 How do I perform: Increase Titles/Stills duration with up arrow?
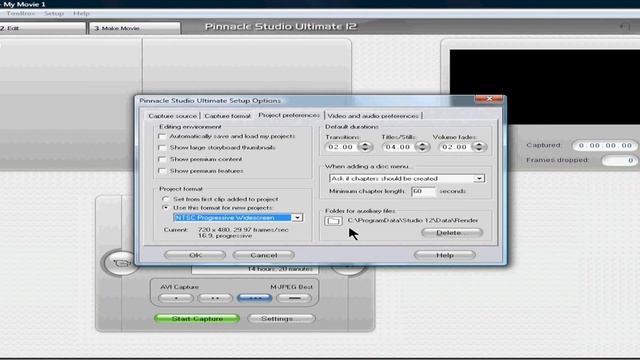pos(422,144)
